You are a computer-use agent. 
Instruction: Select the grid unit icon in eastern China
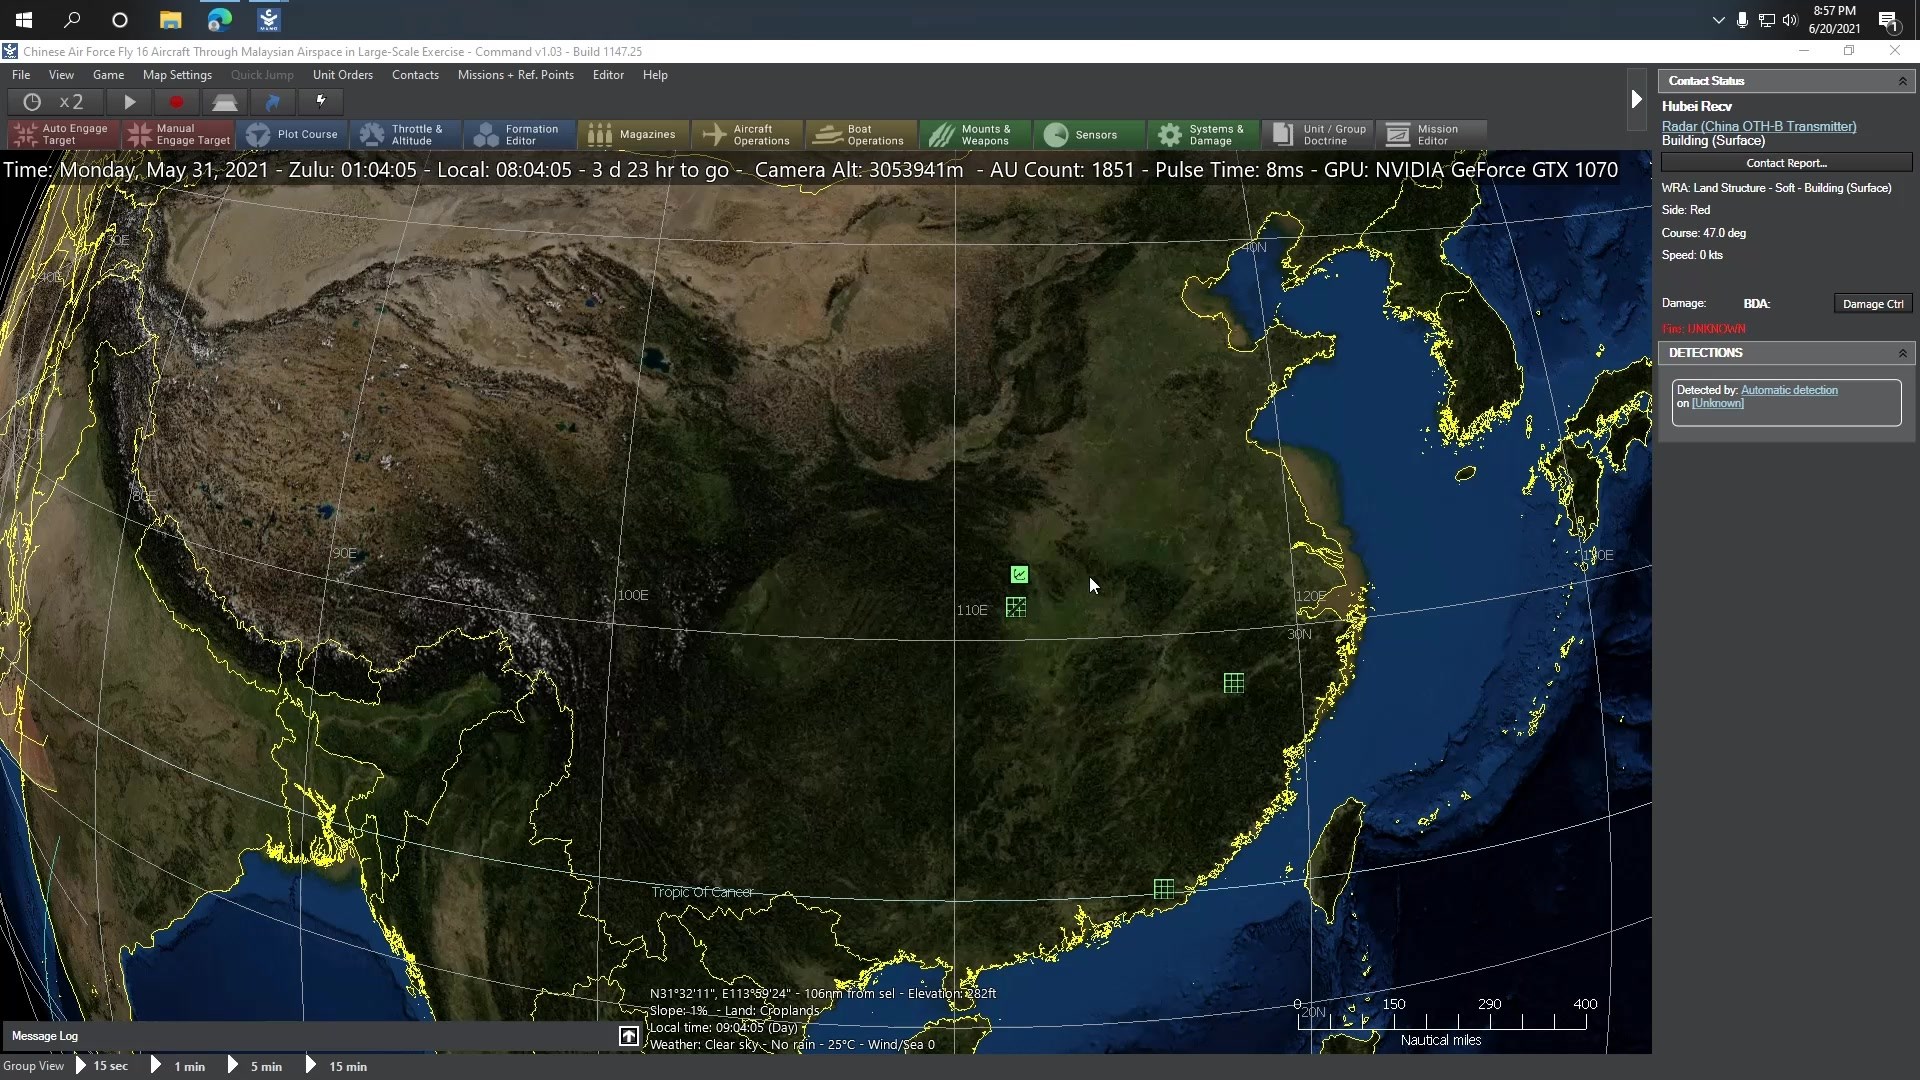tap(1234, 683)
